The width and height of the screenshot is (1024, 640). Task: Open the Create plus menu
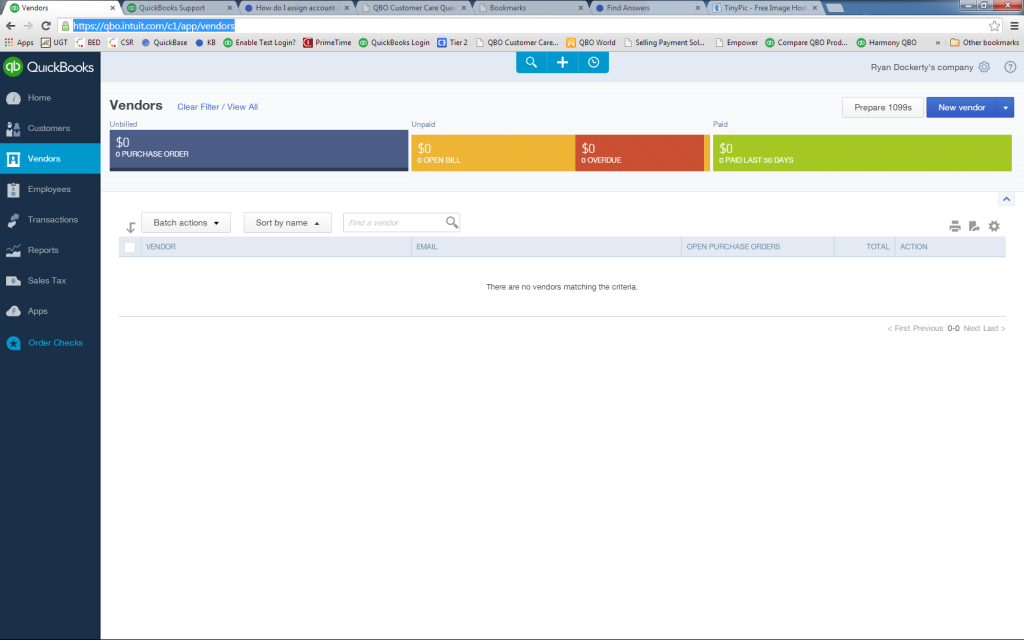[x=562, y=62]
